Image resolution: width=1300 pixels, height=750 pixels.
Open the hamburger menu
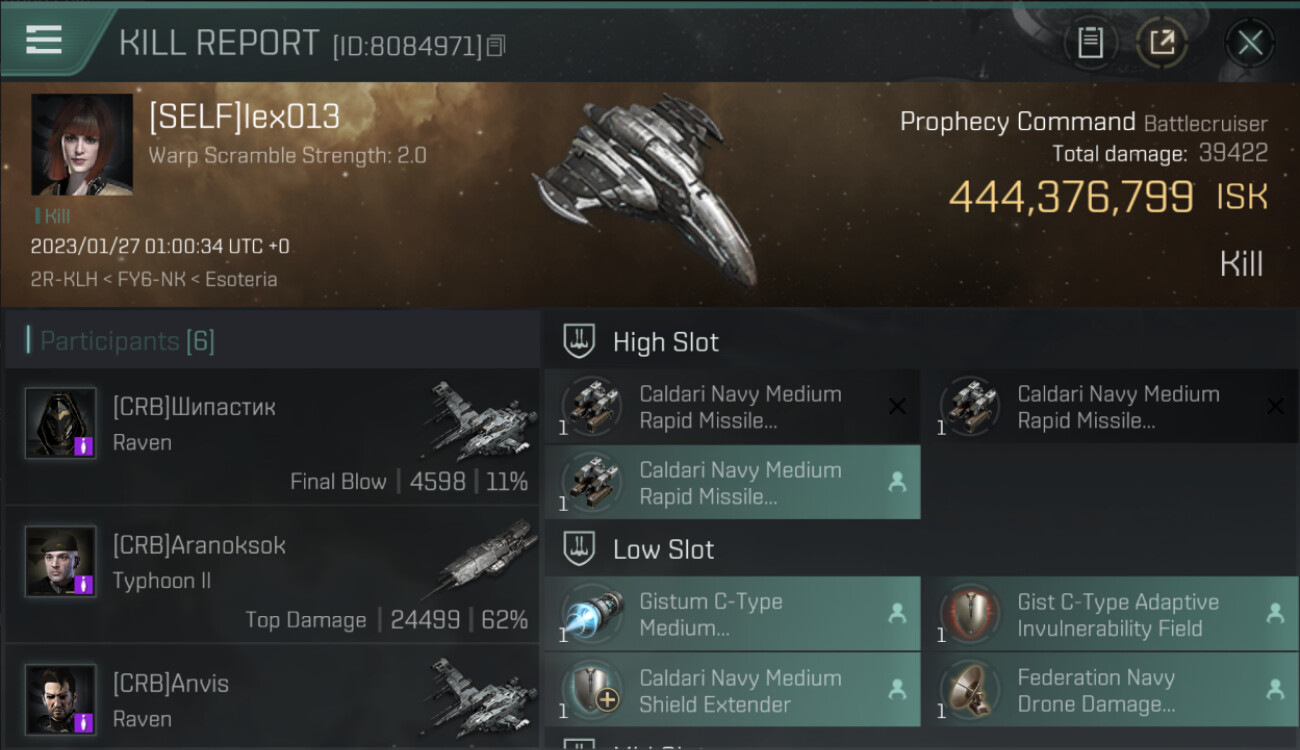[x=44, y=40]
